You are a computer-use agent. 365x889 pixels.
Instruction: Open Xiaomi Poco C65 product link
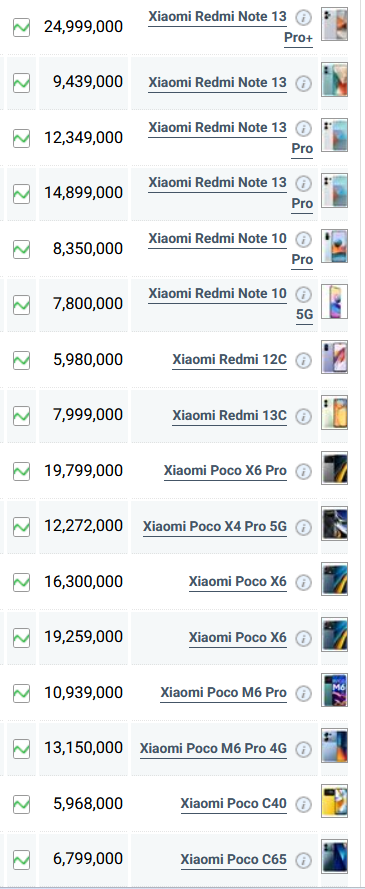[x=234, y=860]
